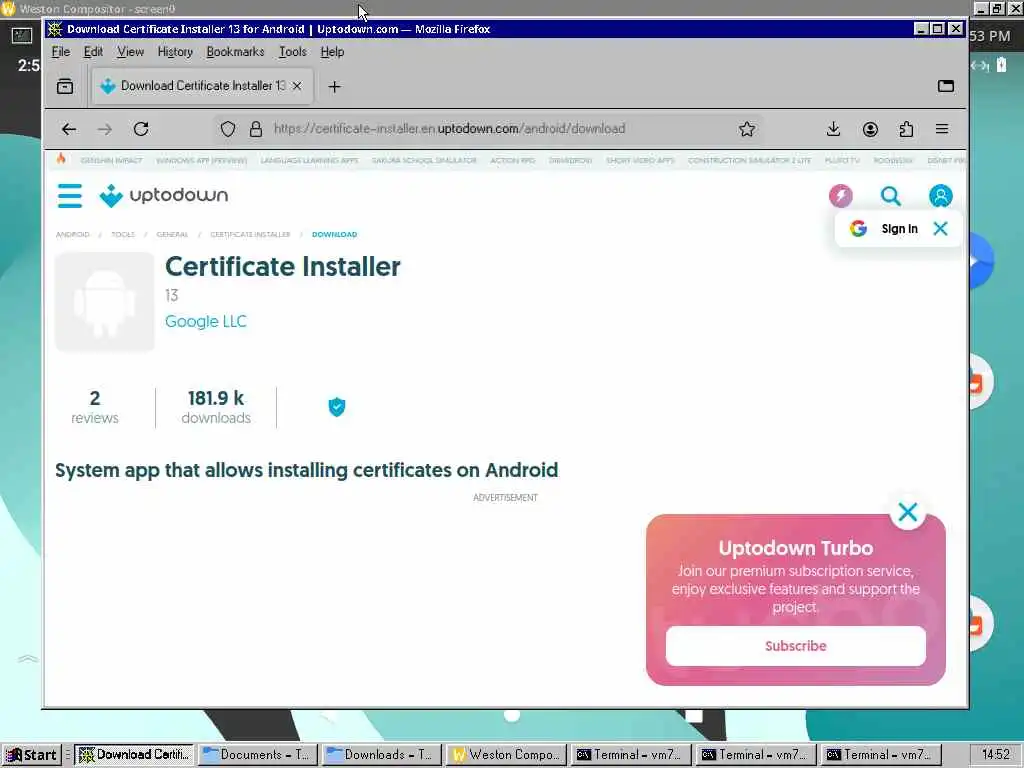This screenshot has width=1024, height=768.
Task: Open the Language Learning Apps trending link
Action: click(x=310, y=160)
